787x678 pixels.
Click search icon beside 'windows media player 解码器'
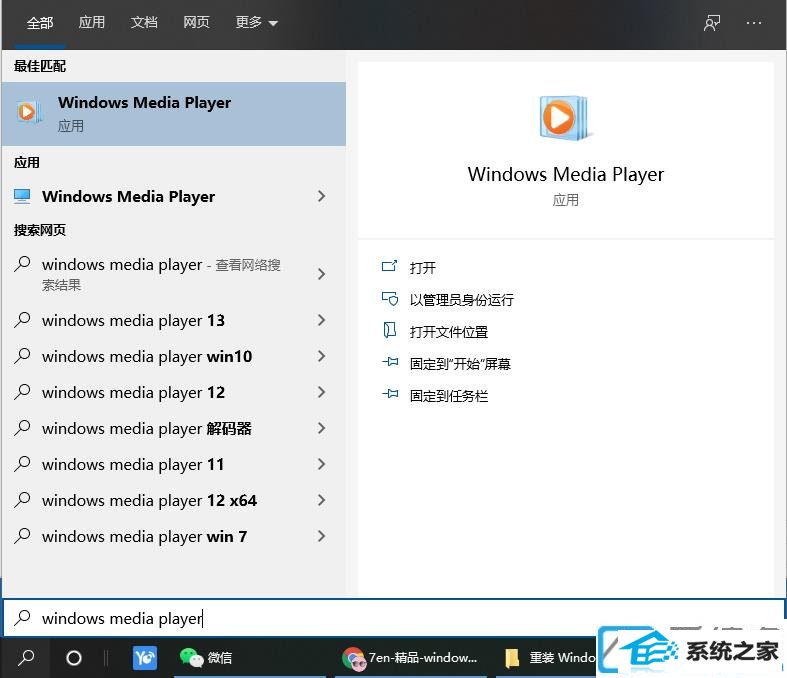pyautogui.click(x=22, y=428)
